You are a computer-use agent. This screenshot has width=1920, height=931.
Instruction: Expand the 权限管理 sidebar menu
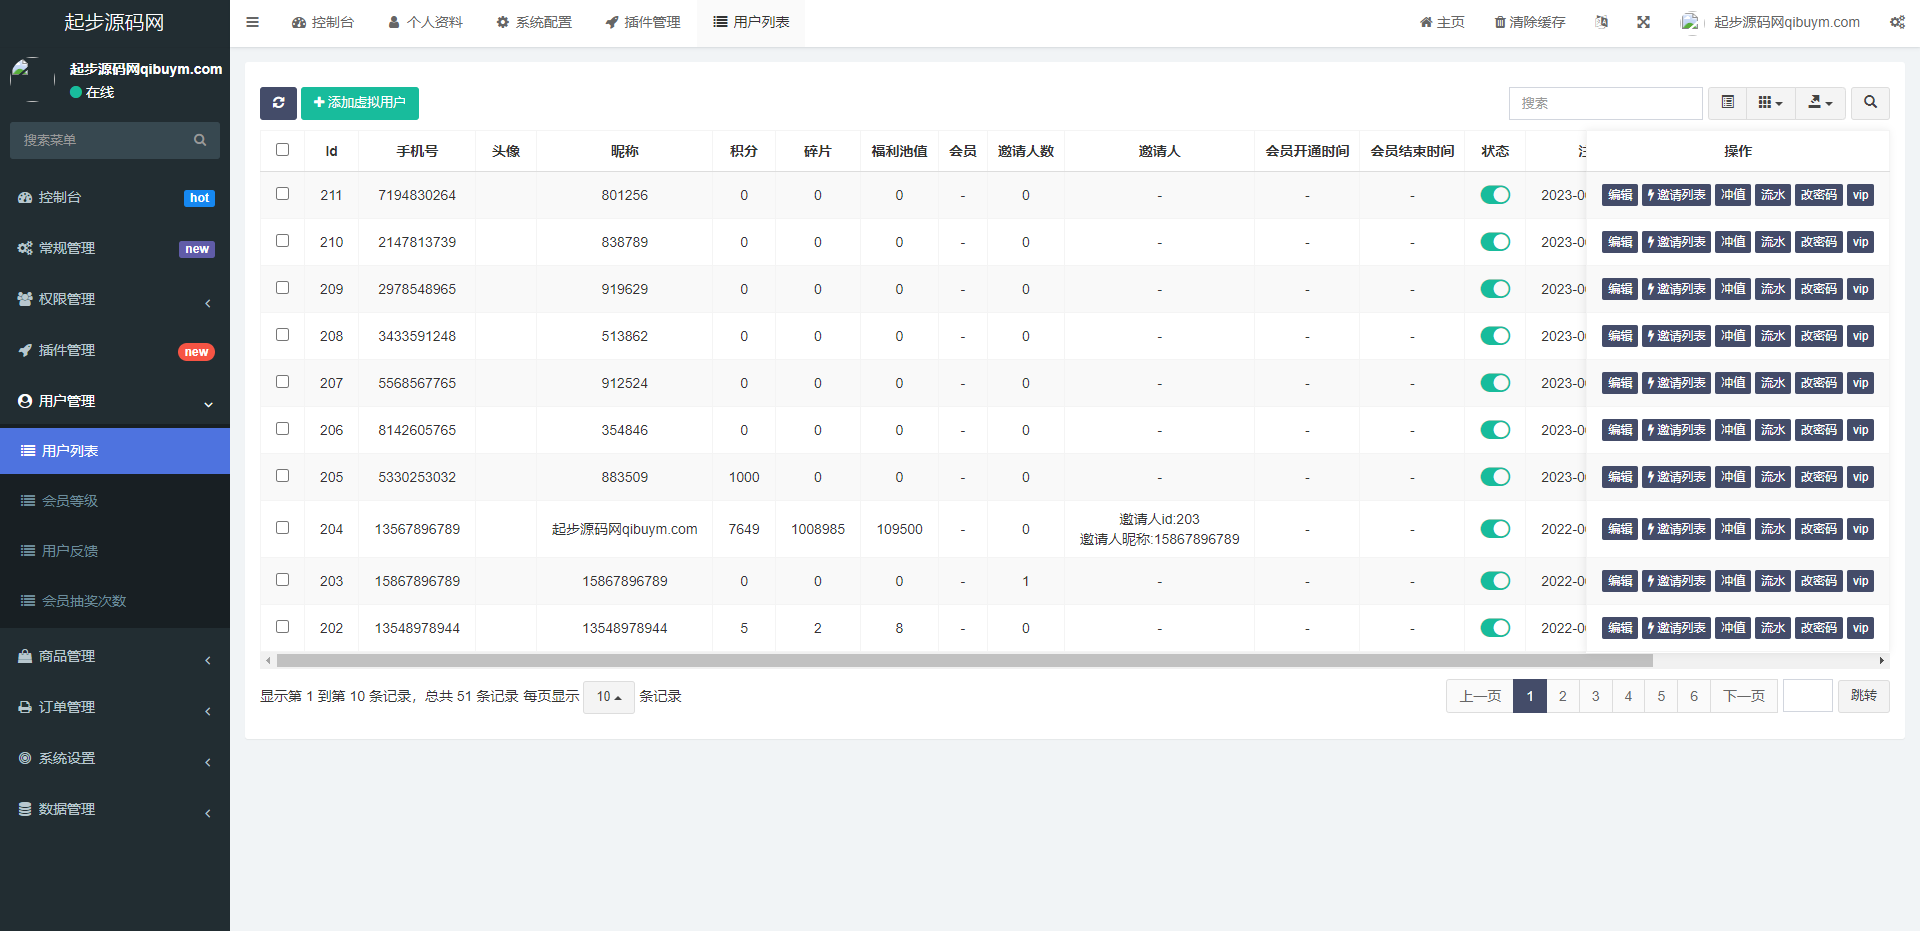(115, 300)
